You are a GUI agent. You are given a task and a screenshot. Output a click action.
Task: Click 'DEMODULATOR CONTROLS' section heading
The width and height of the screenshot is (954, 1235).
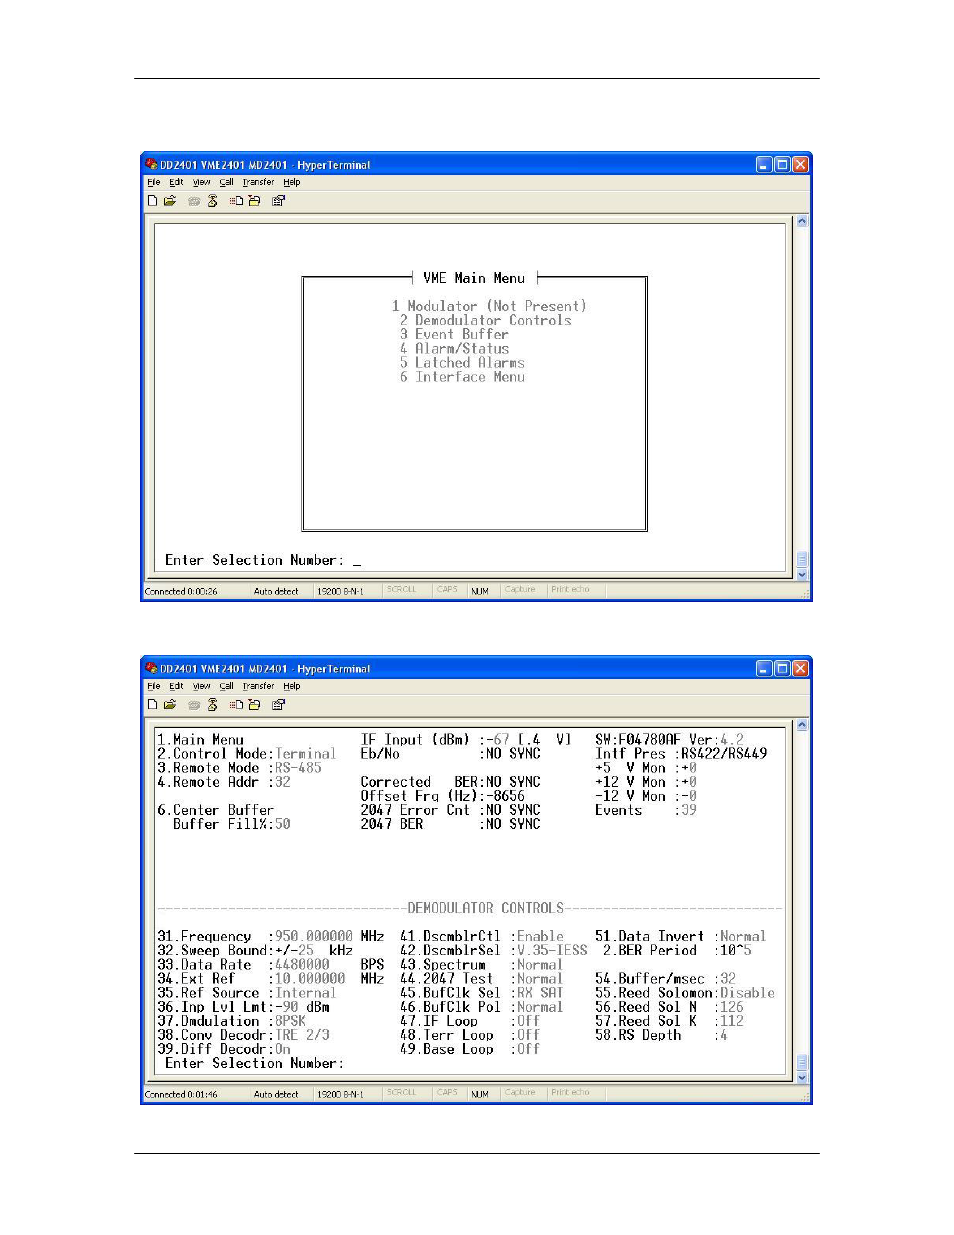[486, 908]
